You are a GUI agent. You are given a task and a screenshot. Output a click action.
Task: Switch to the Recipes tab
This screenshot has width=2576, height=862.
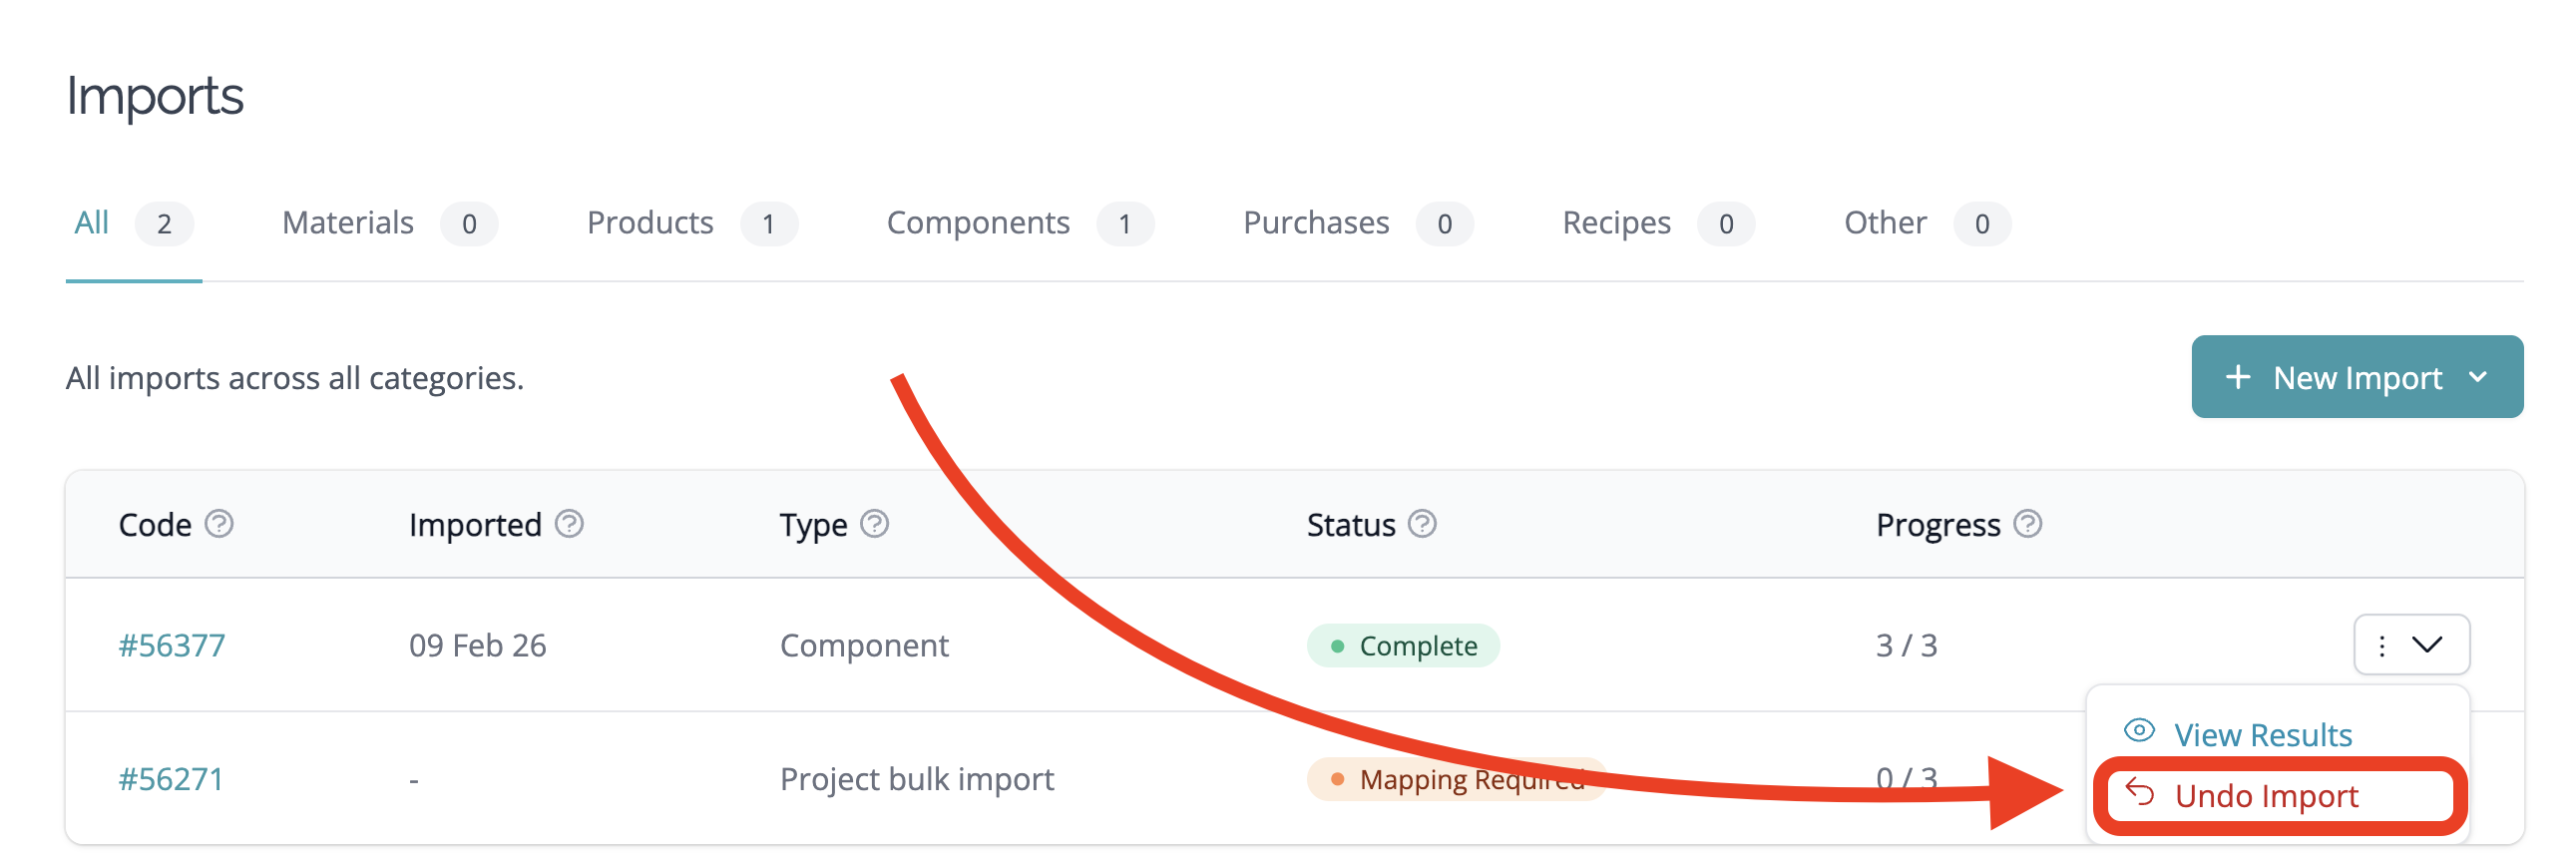click(1658, 223)
